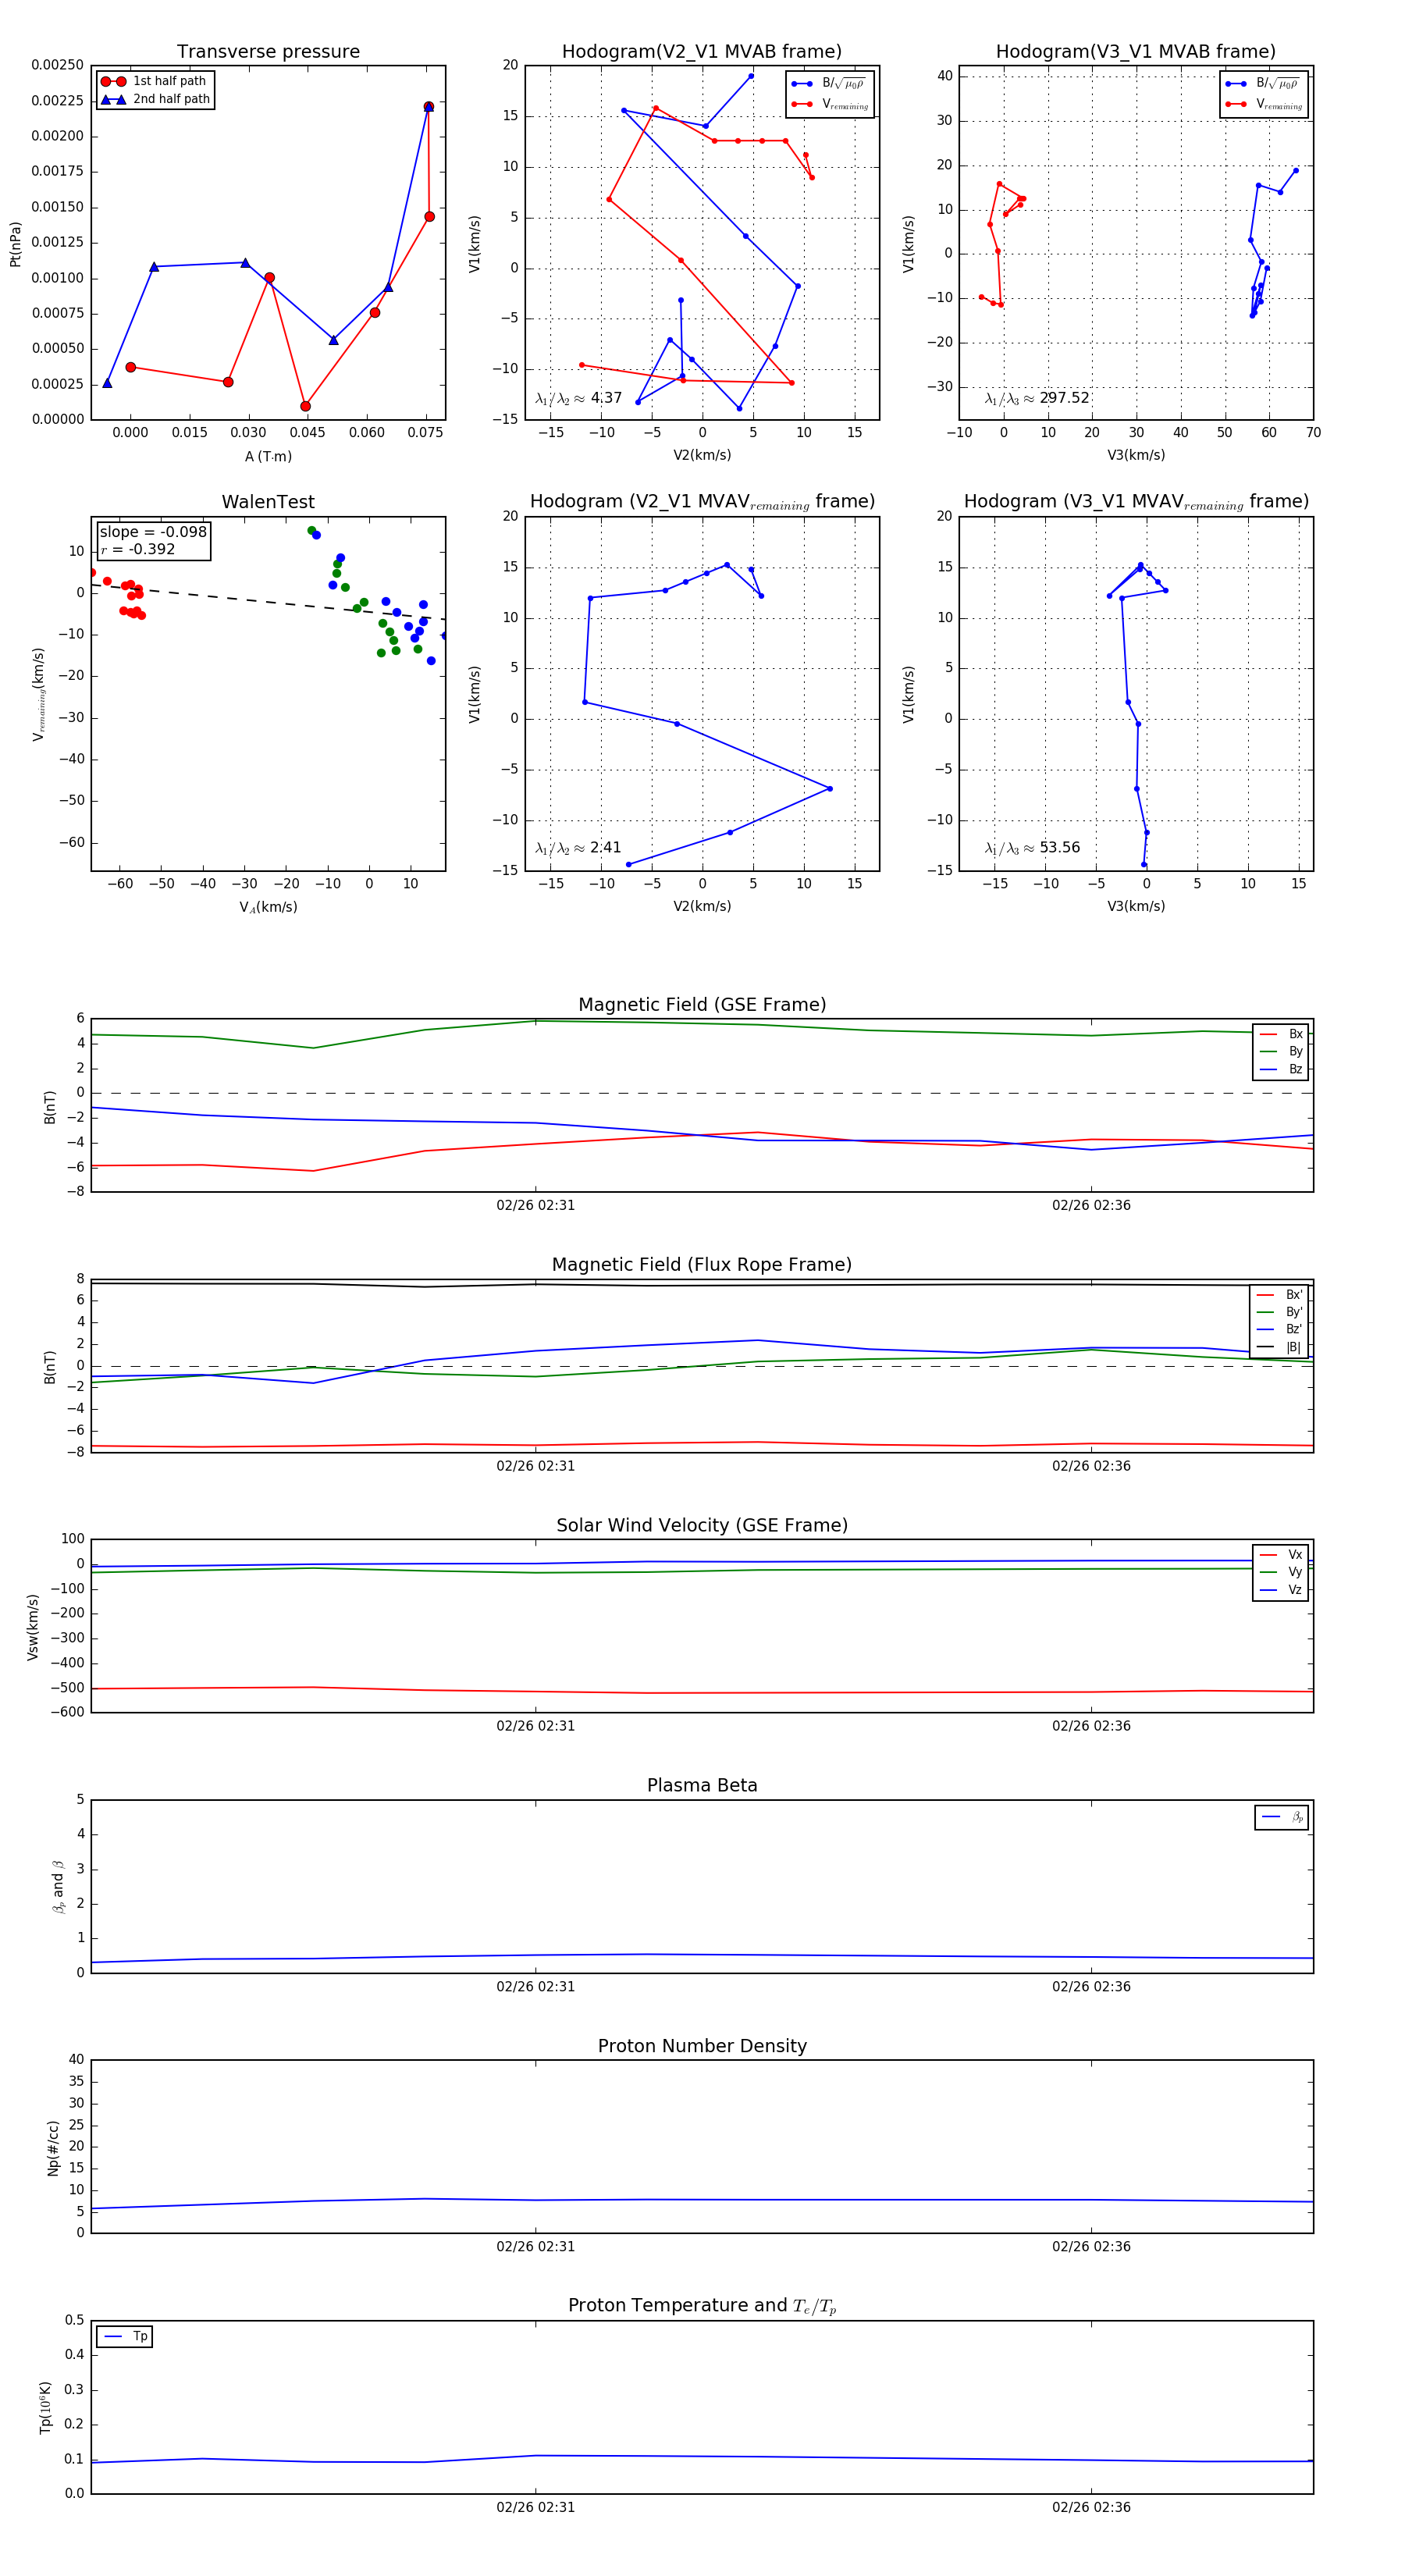Click the "Pt(nPa)" y-axis label
Viewport: 1405px width, 2576px height.
point(15,243)
